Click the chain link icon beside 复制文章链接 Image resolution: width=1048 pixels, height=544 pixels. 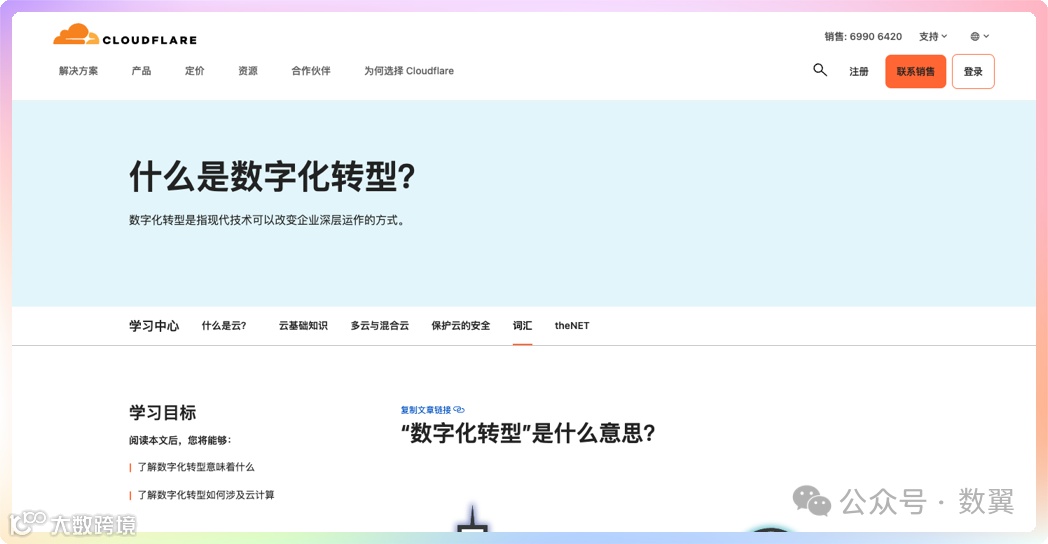pyautogui.click(x=458, y=410)
